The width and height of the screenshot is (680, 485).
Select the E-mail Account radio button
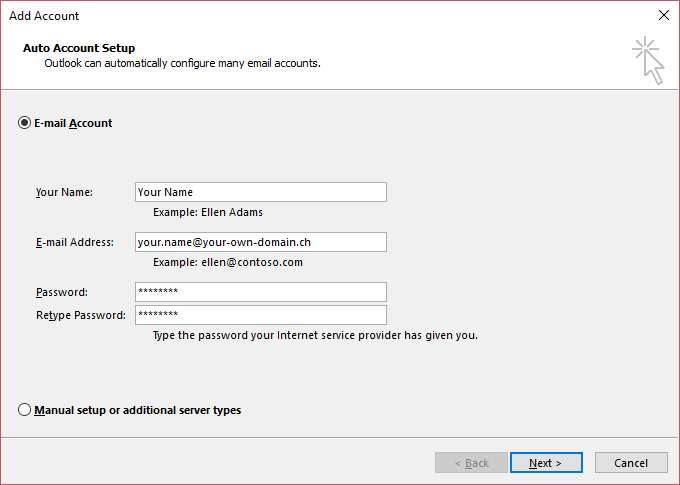click(24, 123)
